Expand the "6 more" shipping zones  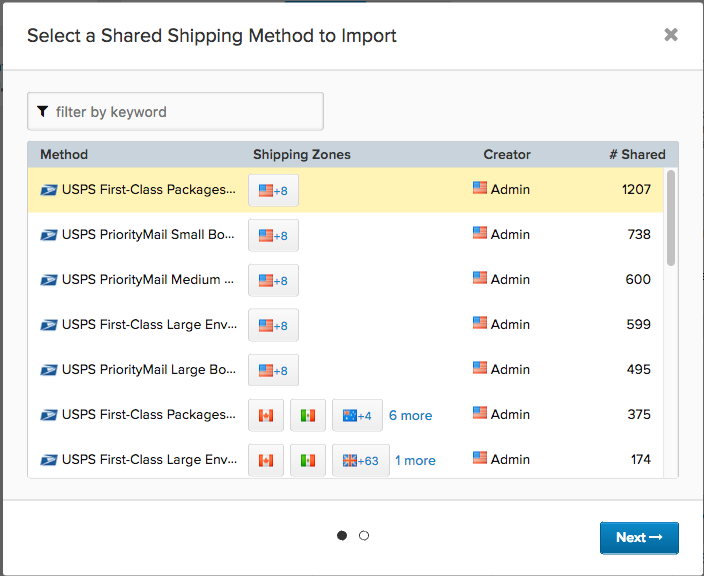click(x=410, y=415)
